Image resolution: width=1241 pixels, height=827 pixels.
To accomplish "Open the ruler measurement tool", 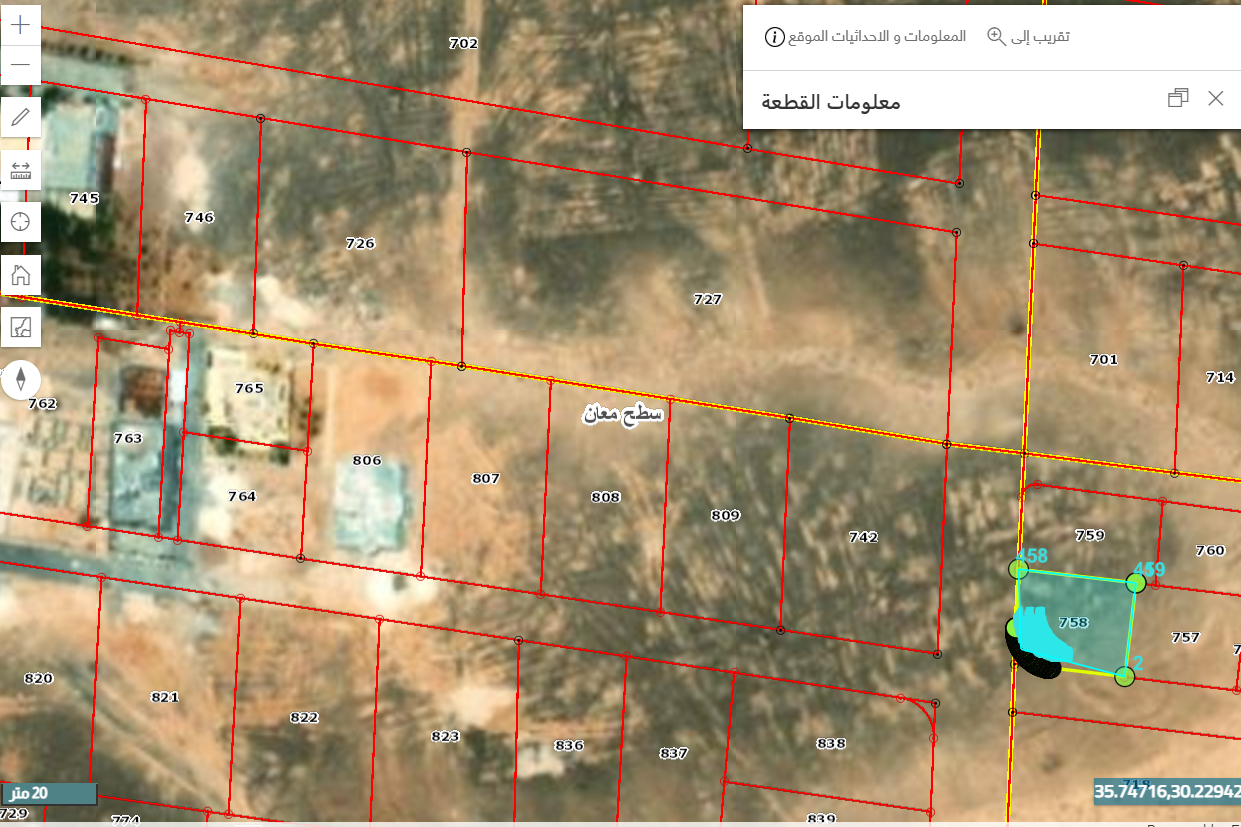I will (x=20, y=170).
